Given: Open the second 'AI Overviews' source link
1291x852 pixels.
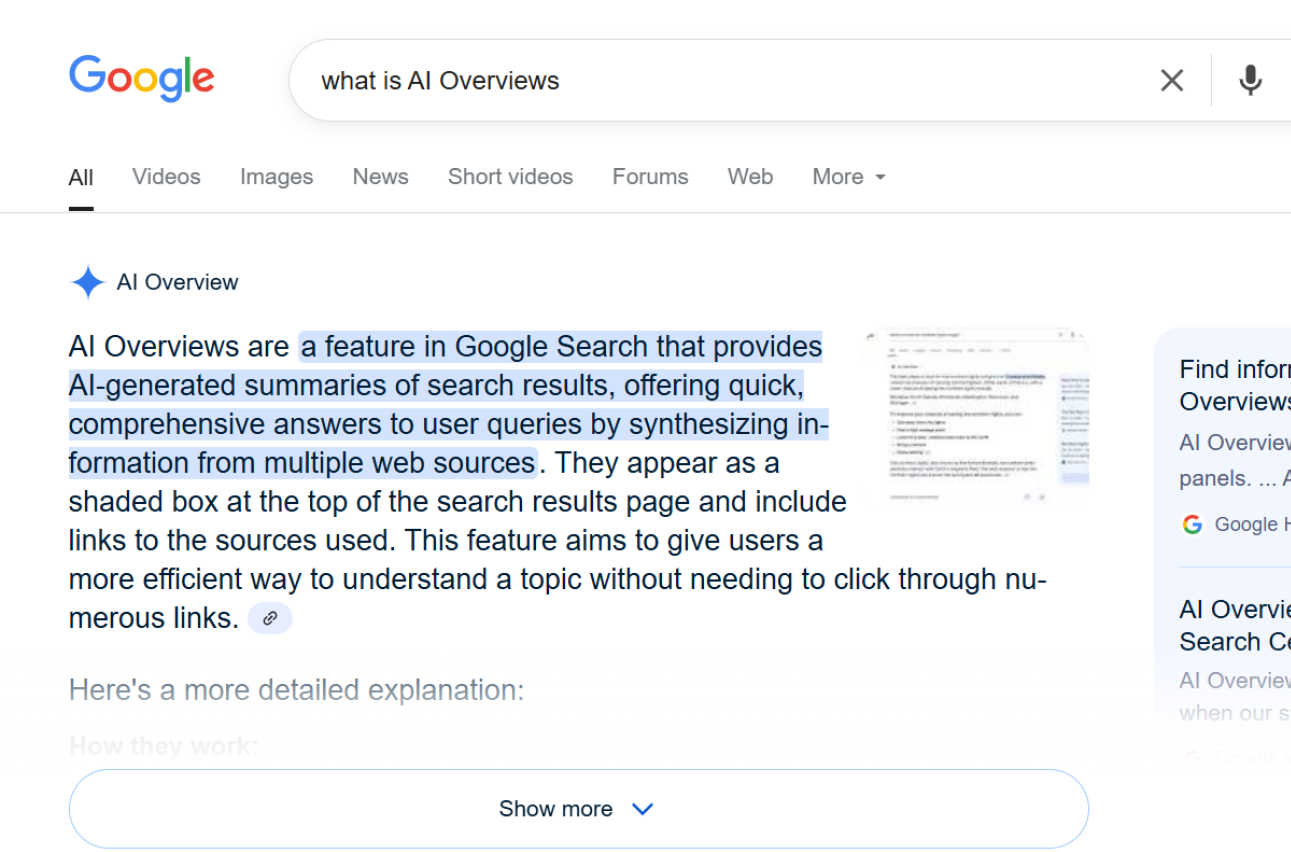Looking at the screenshot, I should (x=1234, y=625).
